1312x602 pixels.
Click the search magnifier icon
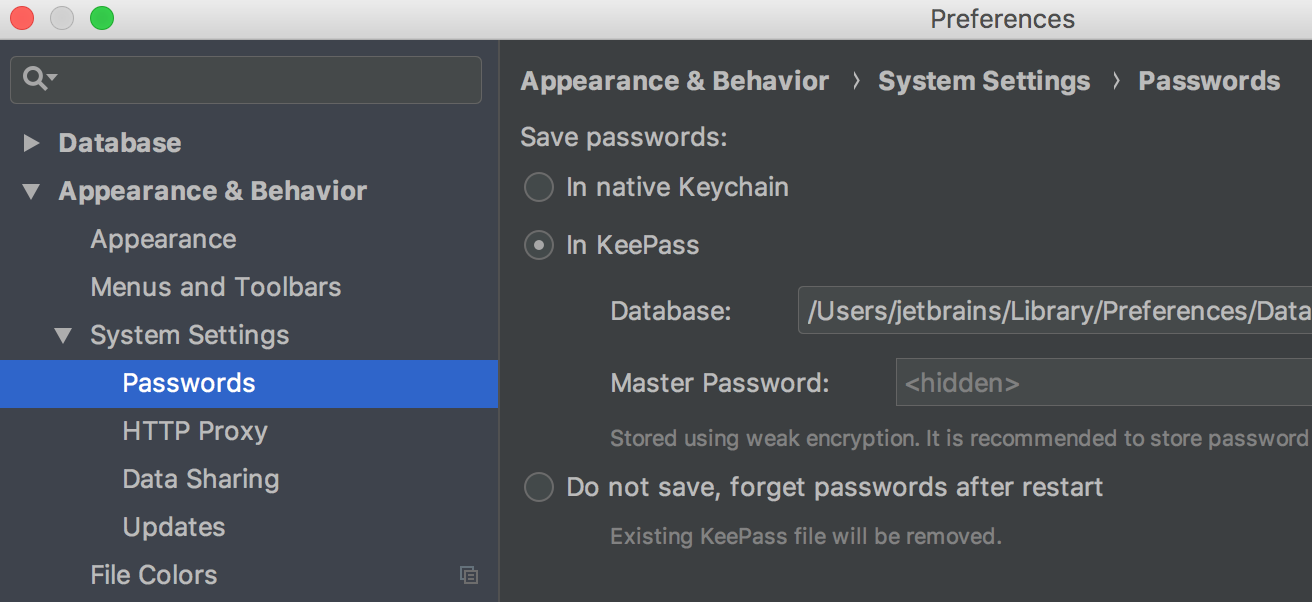click(39, 78)
